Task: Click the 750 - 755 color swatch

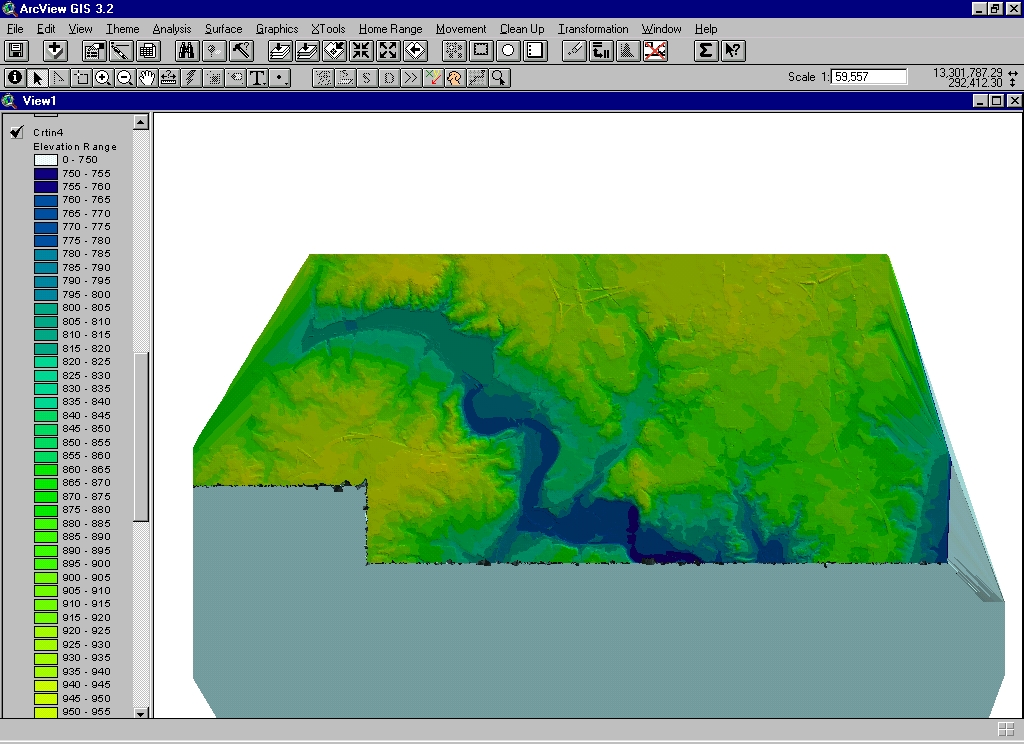Action: tap(46, 173)
